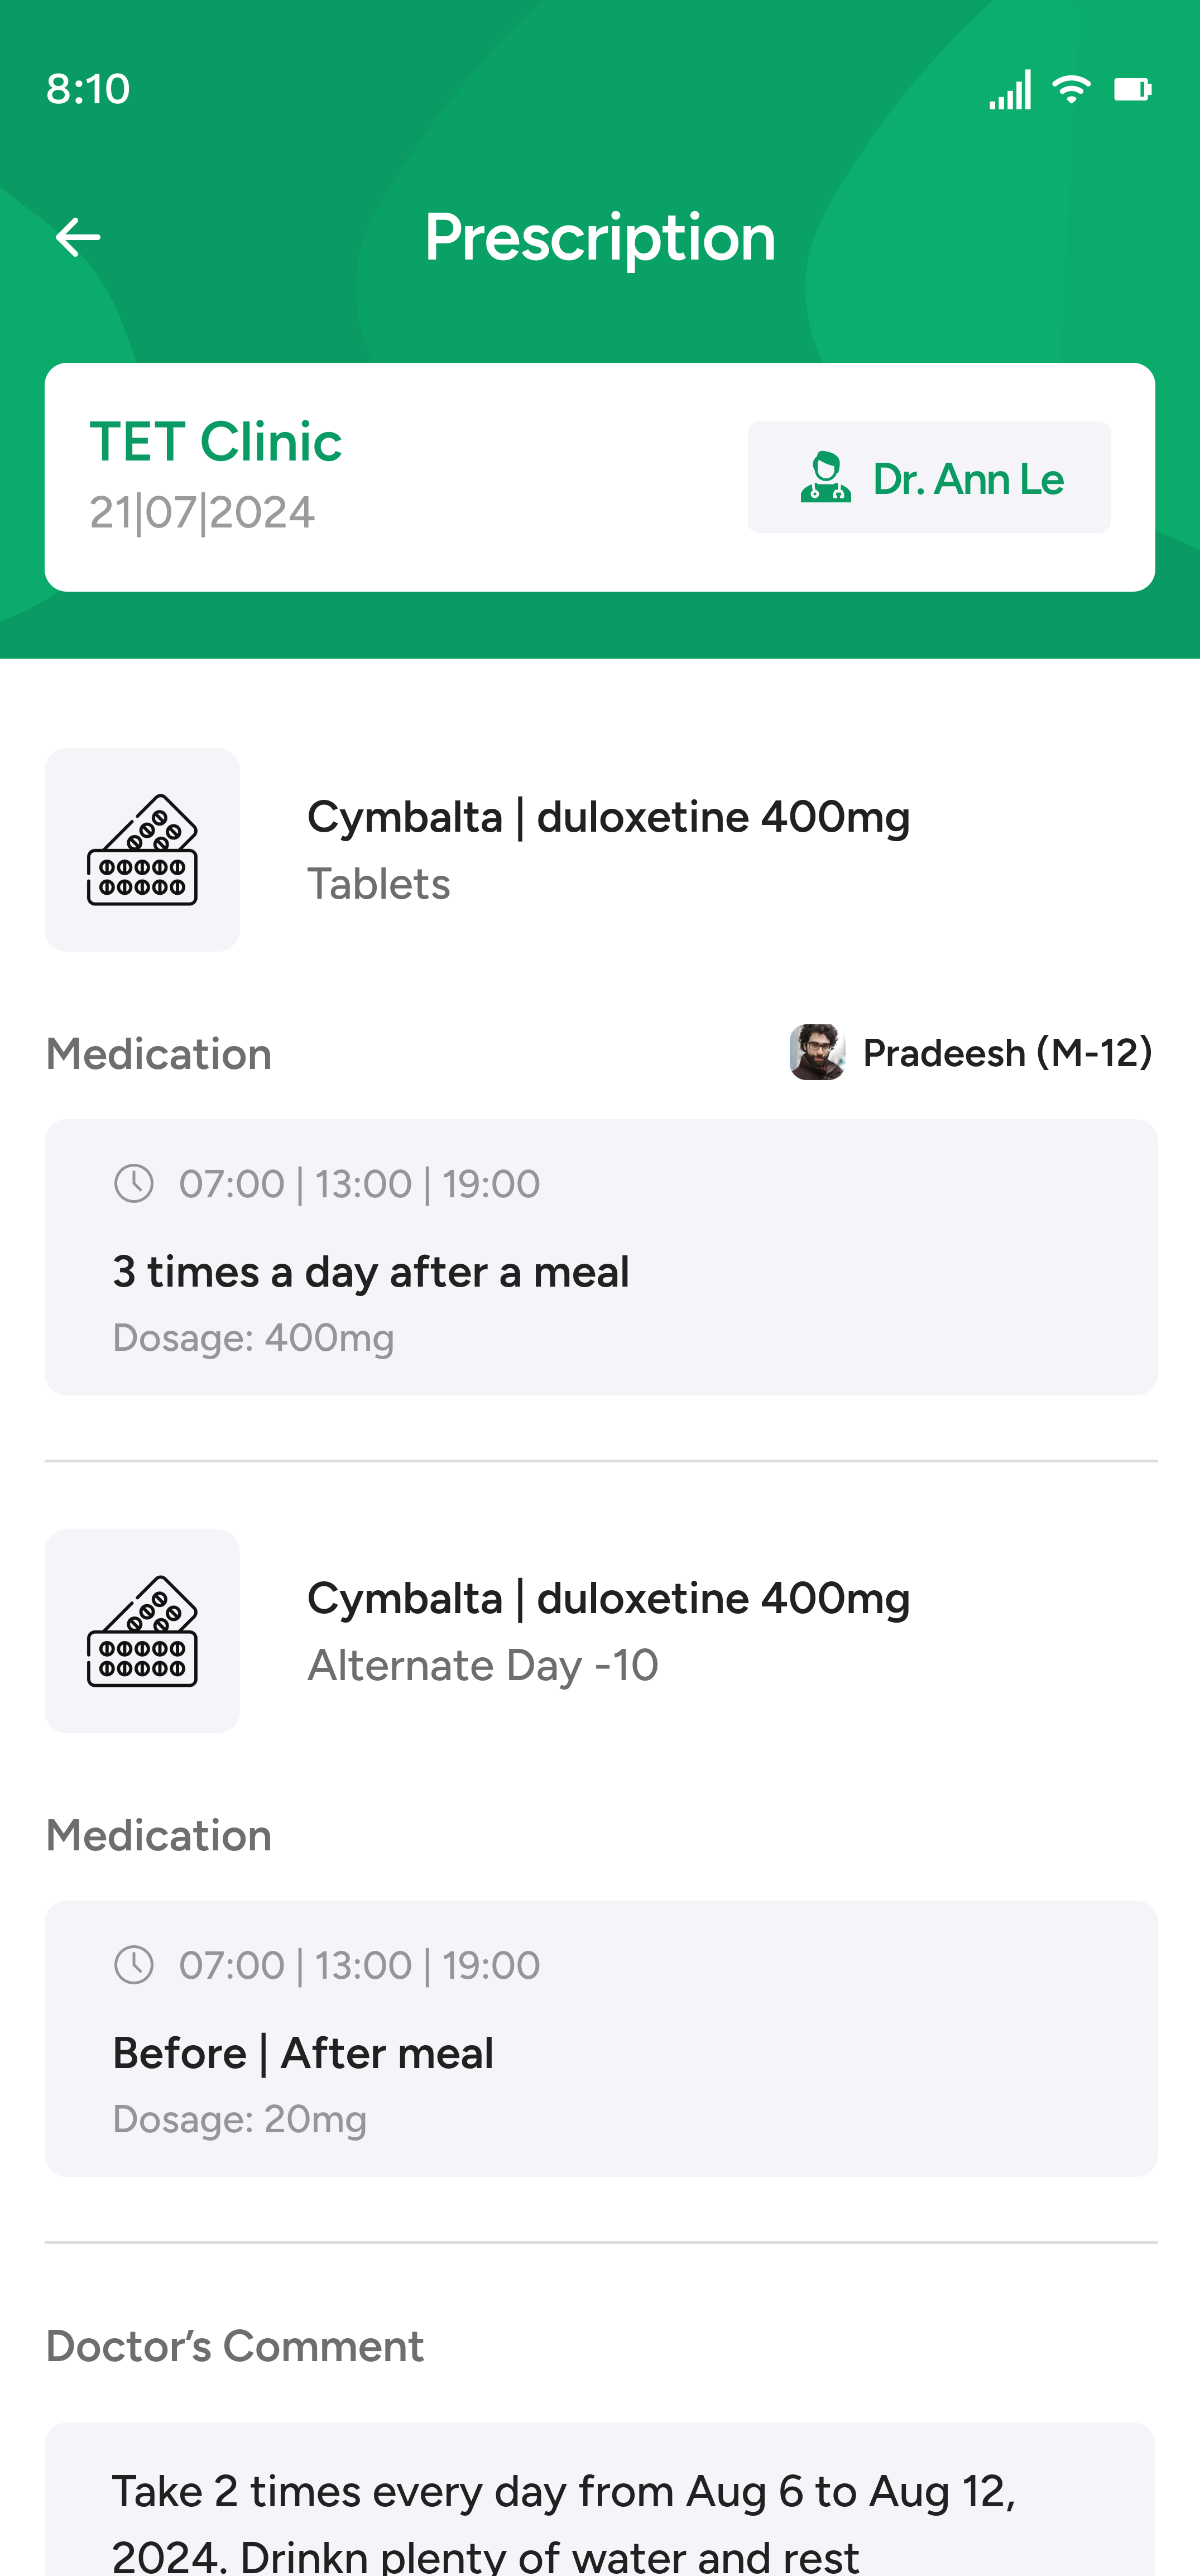Tap the Alternate Day pill pack icon
This screenshot has width=1200, height=2576.
[x=142, y=1631]
